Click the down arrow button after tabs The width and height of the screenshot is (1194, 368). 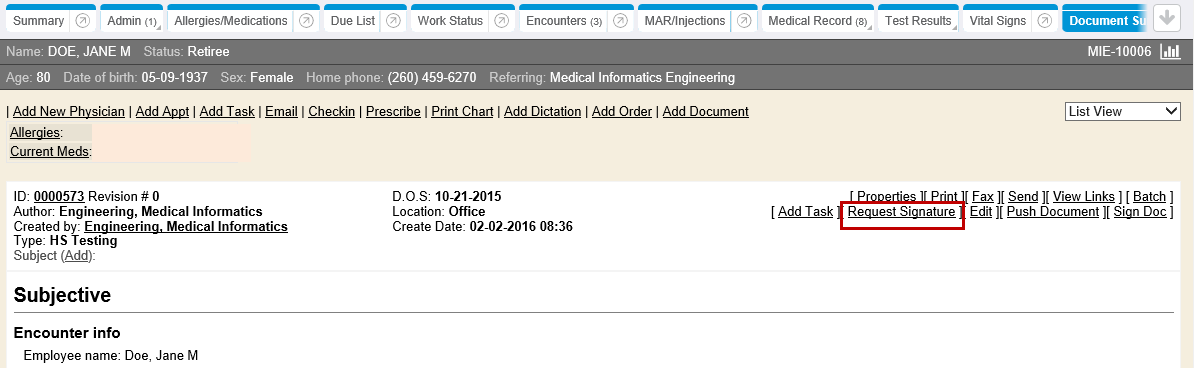[x=1167, y=18]
